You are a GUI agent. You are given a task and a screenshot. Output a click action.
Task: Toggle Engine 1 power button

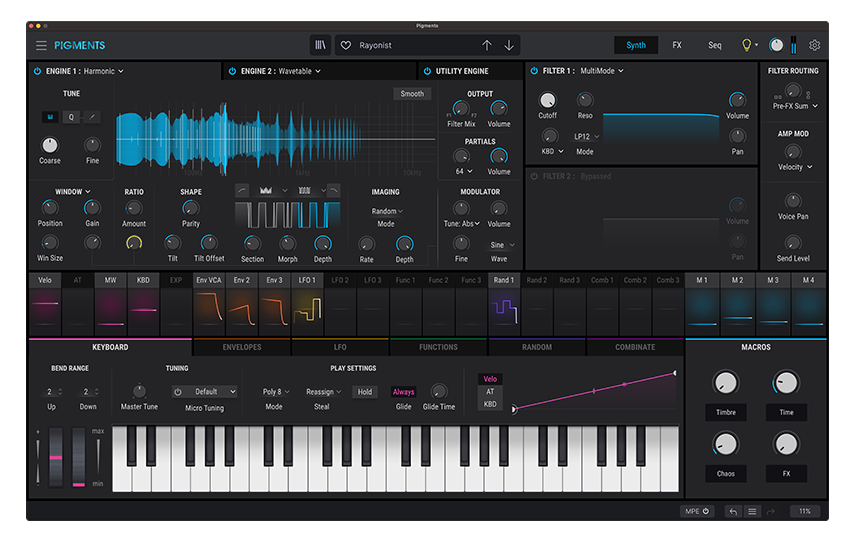pyautogui.click(x=37, y=71)
